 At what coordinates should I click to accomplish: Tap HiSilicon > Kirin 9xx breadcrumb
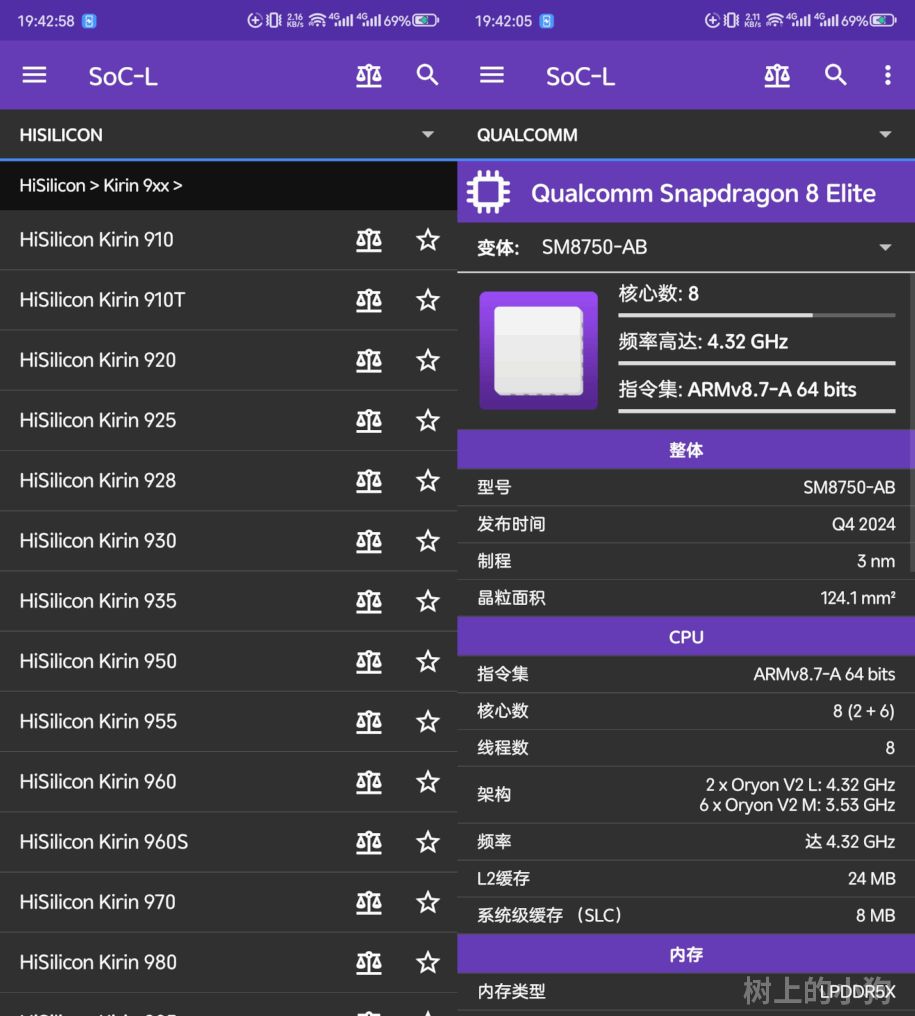click(x=101, y=186)
